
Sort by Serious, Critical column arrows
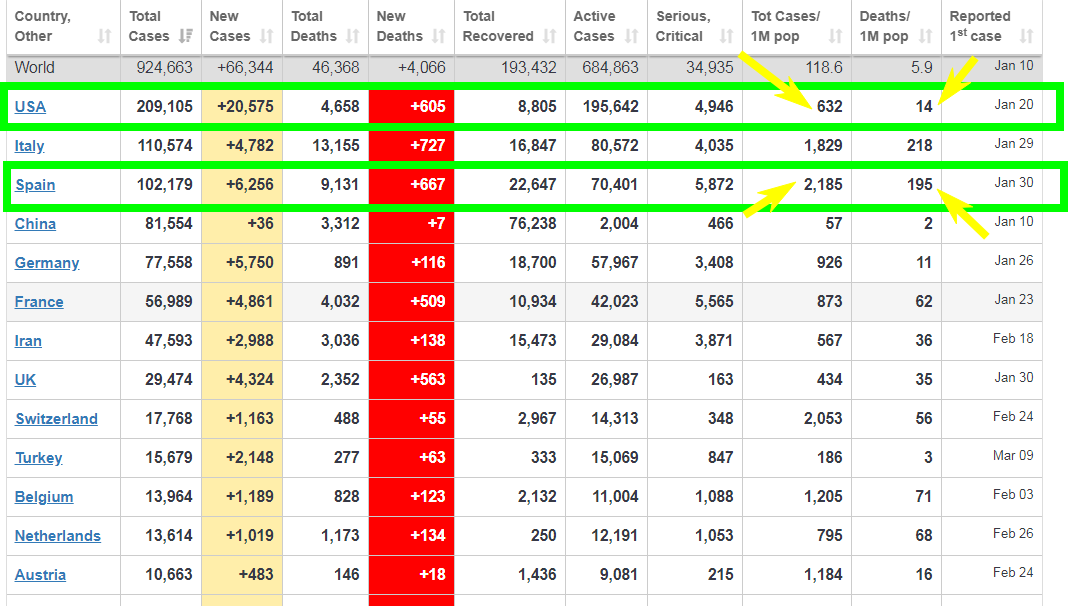tap(726, 36)
